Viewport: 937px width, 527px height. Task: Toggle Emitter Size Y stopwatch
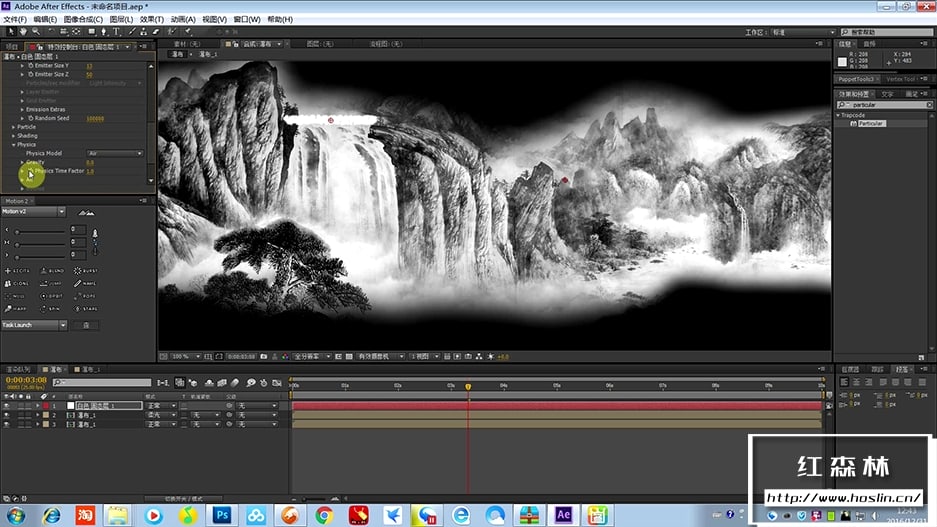coord(30,65)
